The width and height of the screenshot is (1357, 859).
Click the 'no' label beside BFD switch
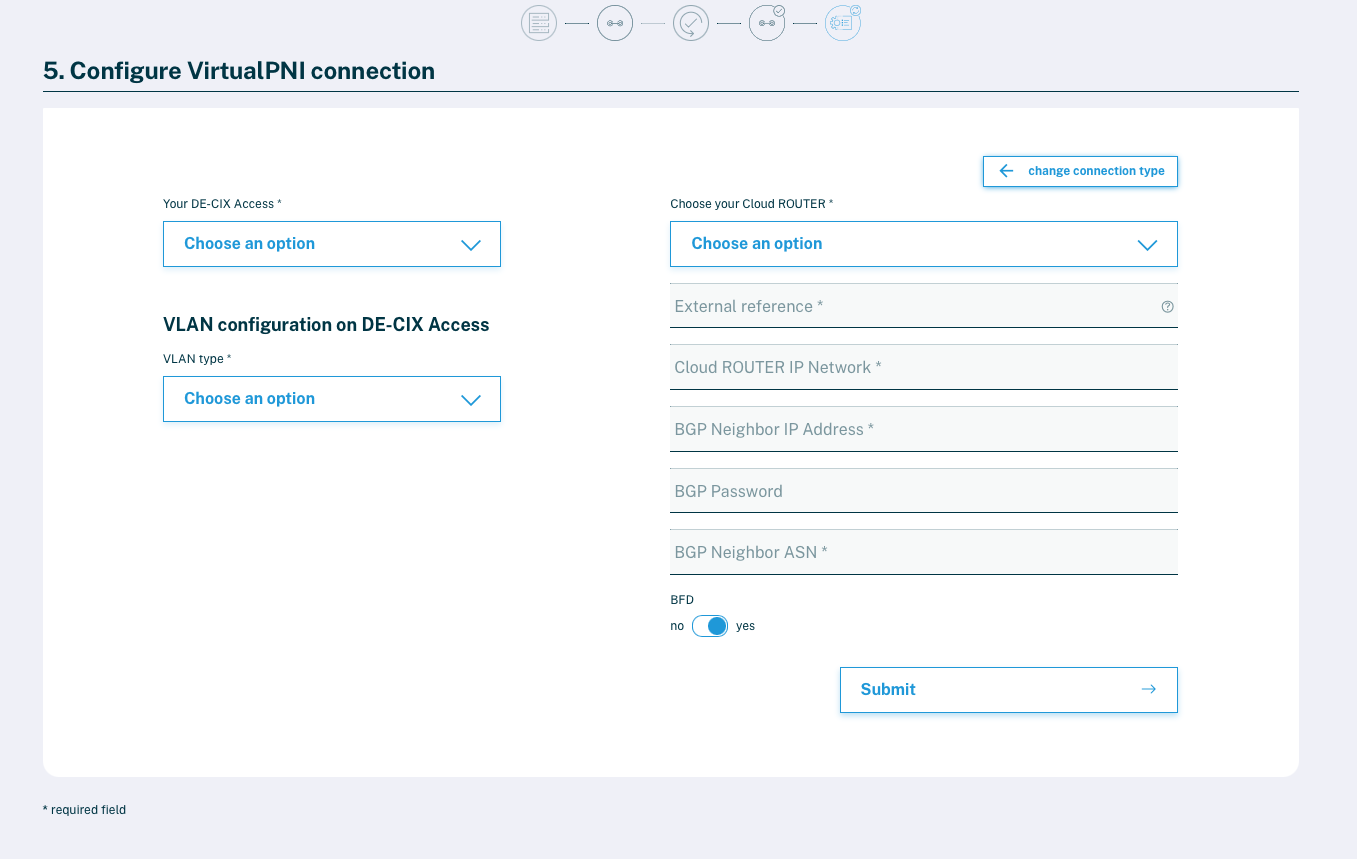pyautogui.click(x=677, y=626)
